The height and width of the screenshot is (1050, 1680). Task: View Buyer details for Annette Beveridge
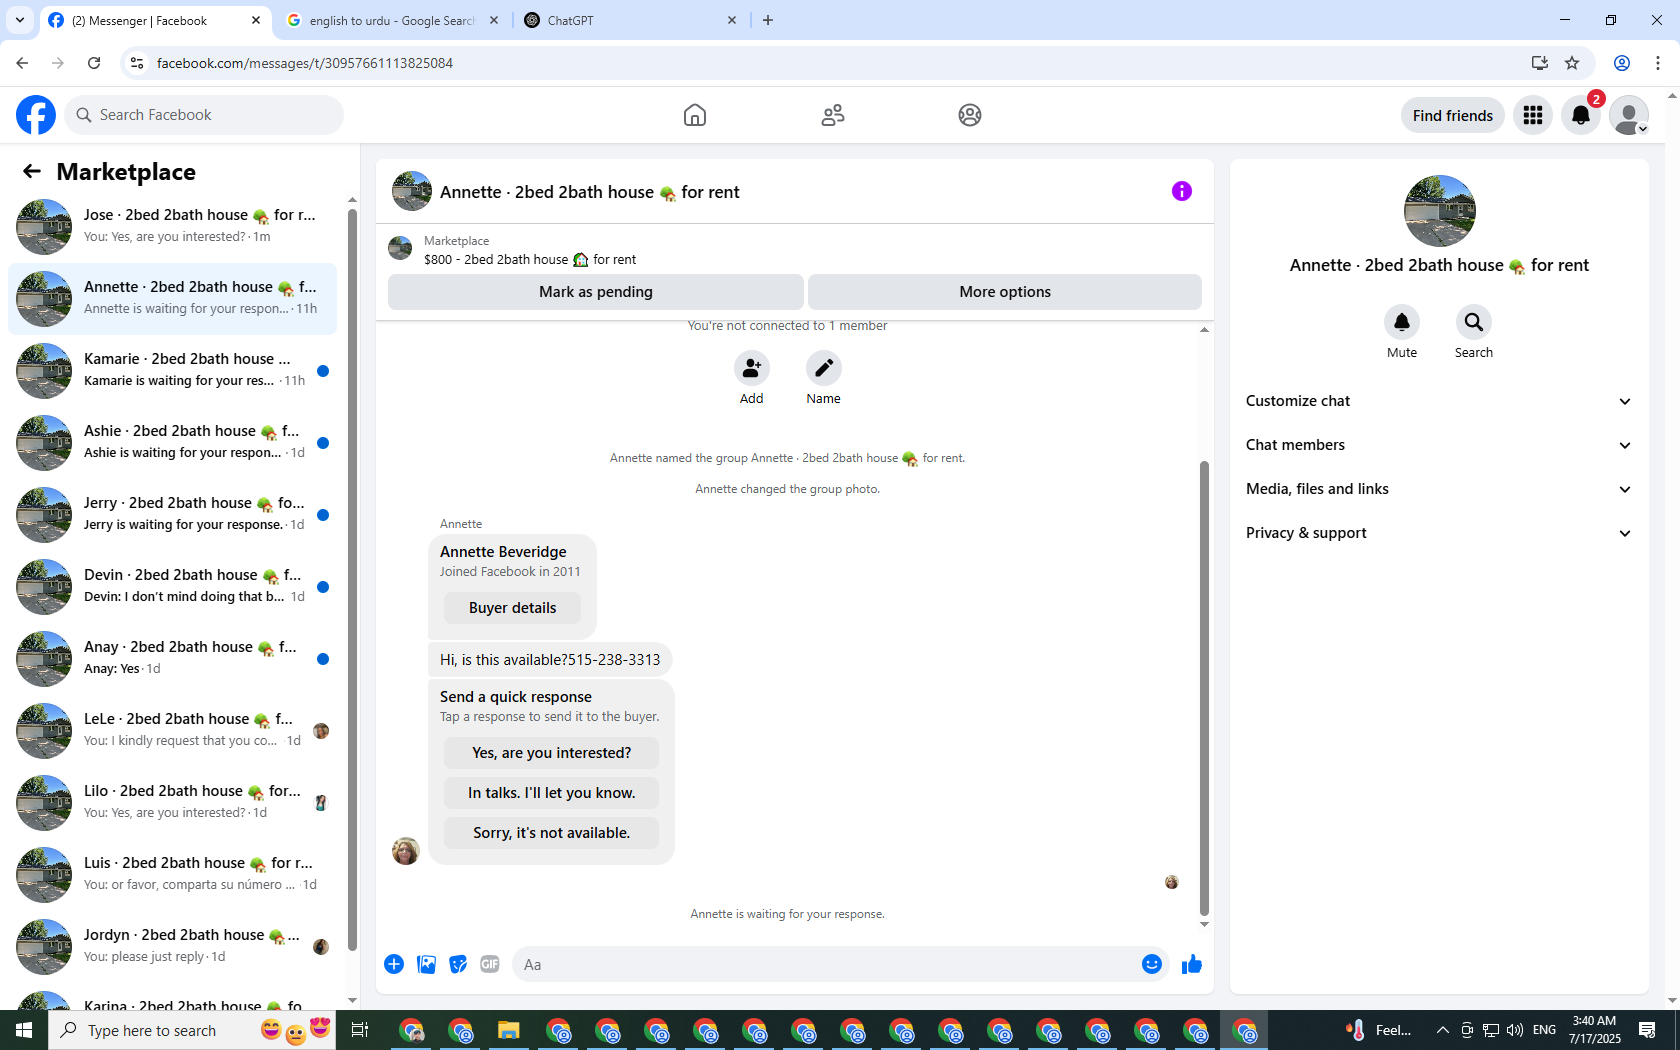[x=512, y=608]
